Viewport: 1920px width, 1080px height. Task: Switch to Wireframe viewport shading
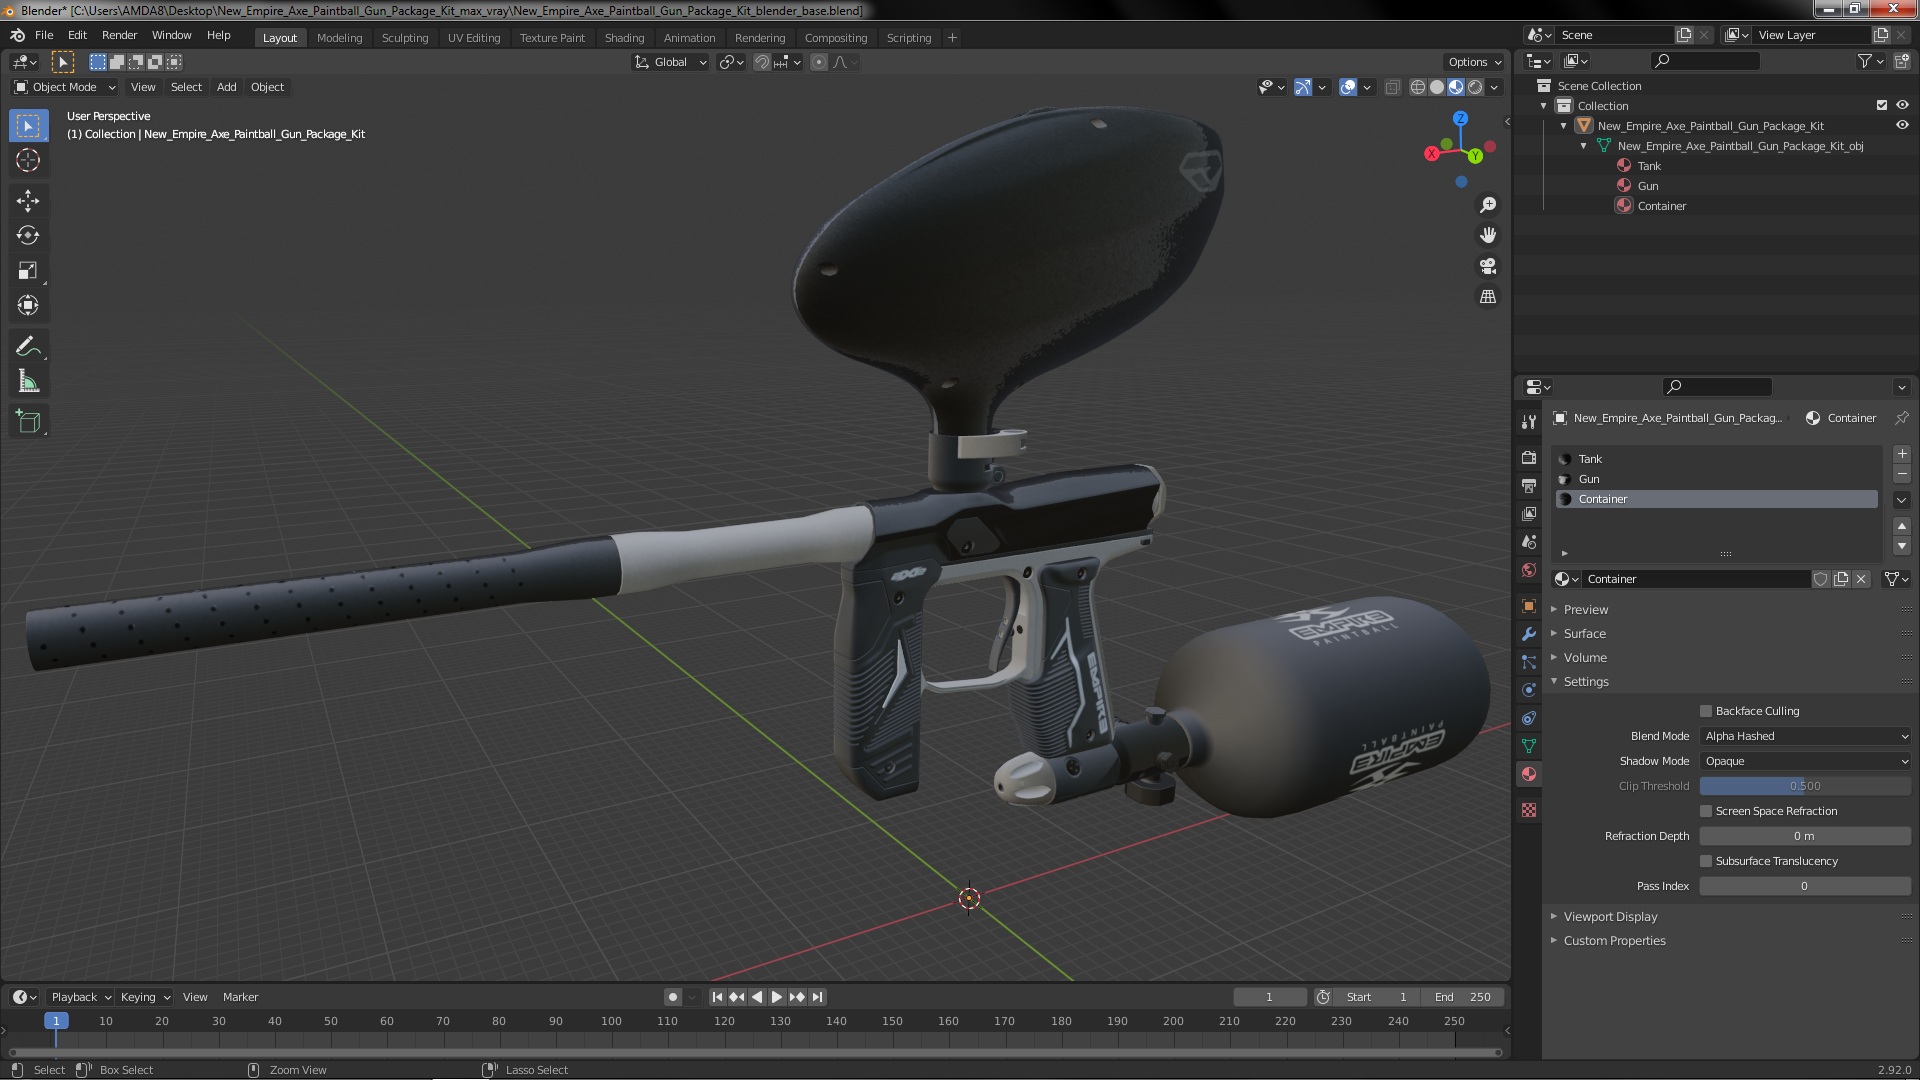1418,88
